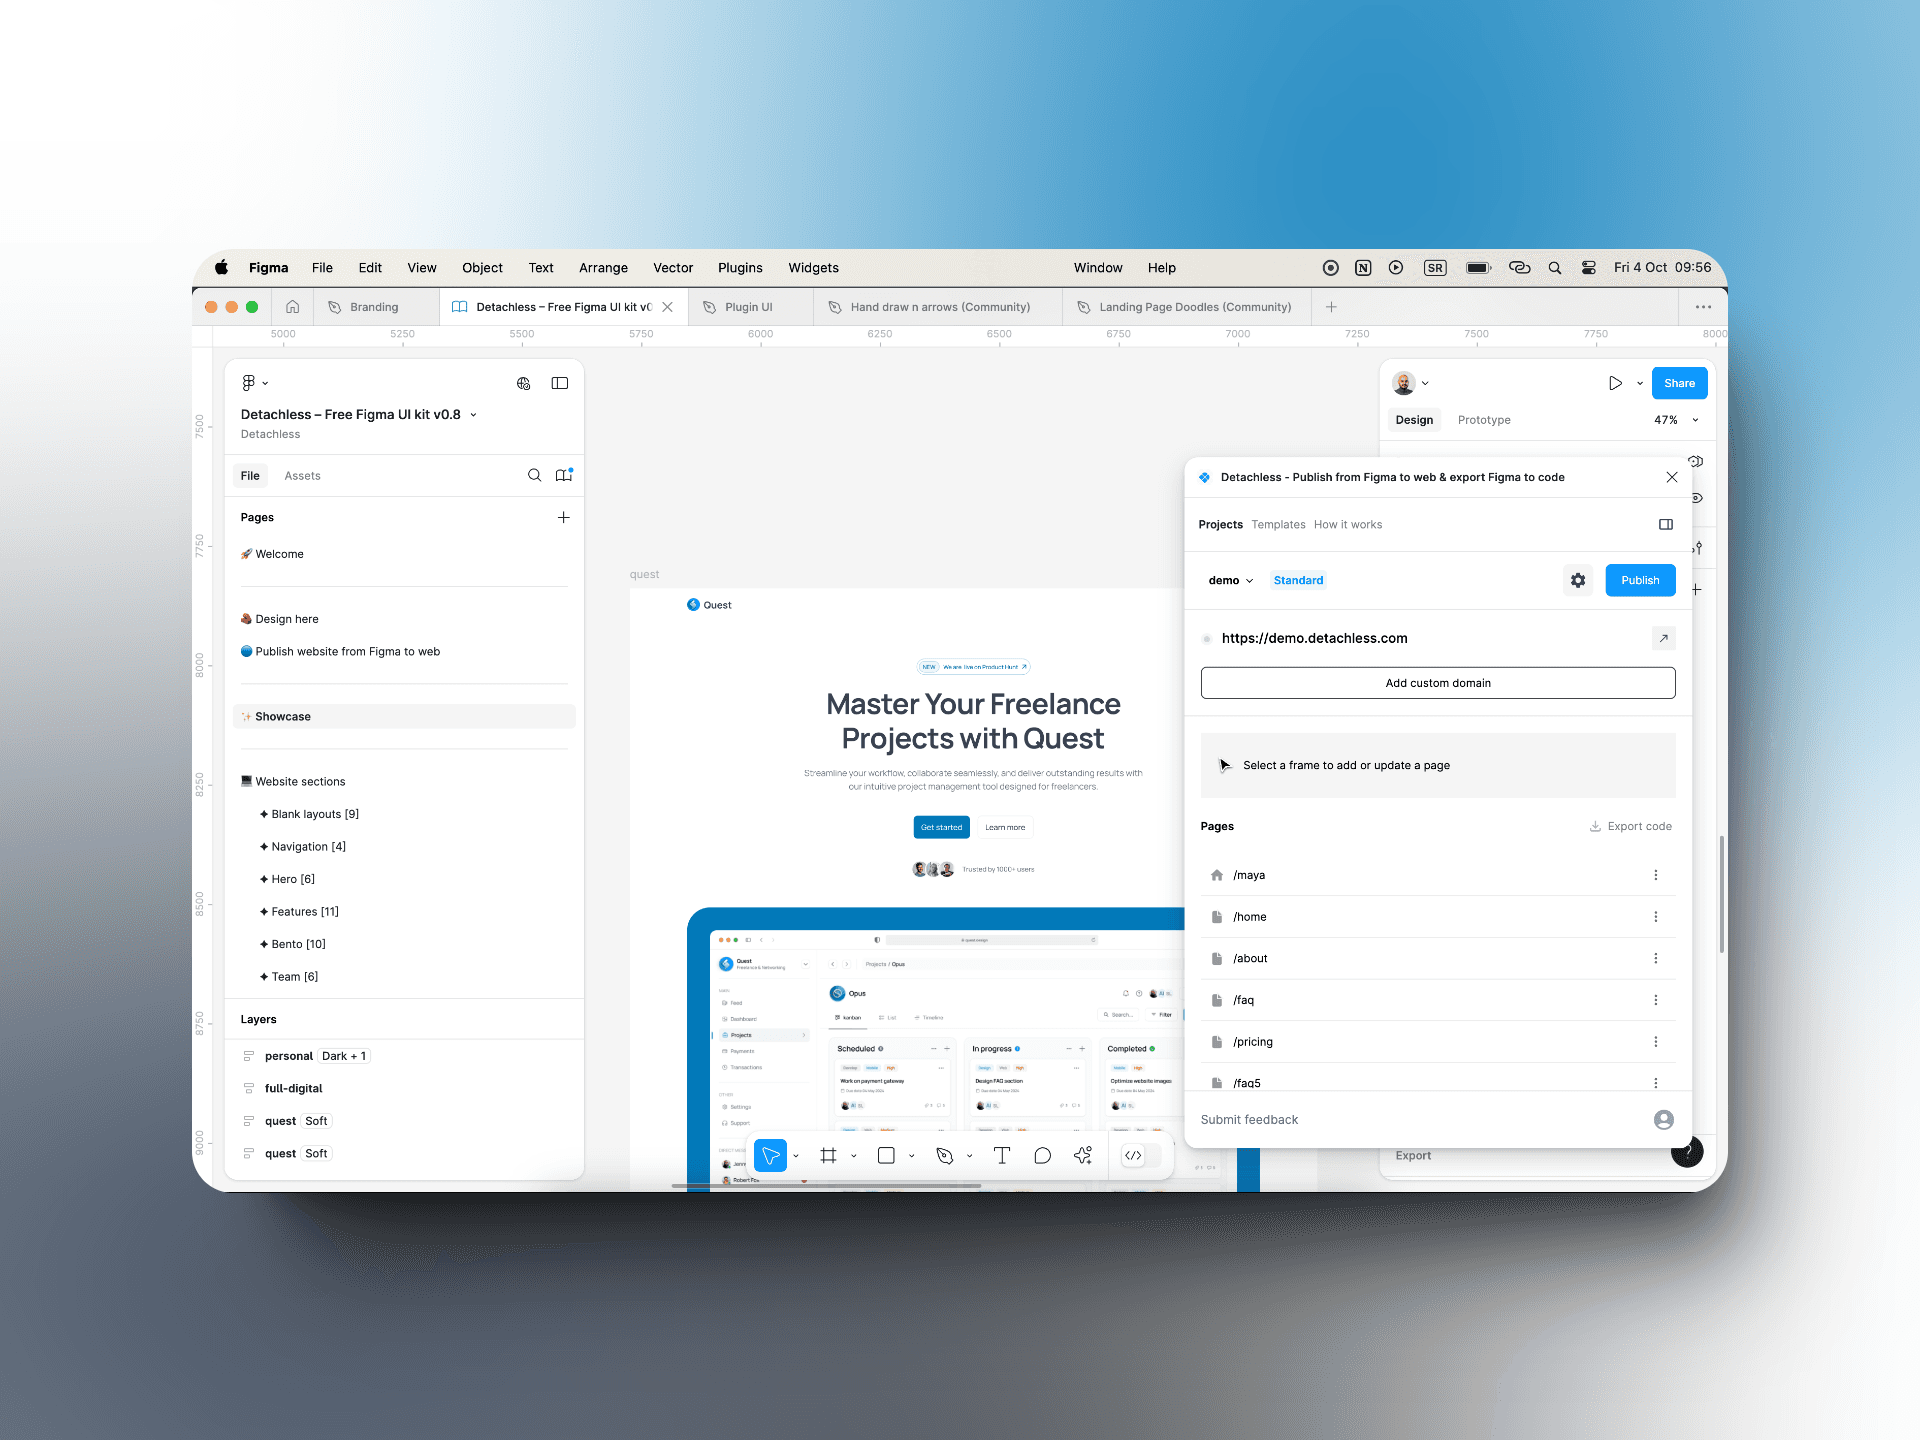Click the external link icon next to demo URL
The image size is (1920, 1440).
pos(1661,637)
